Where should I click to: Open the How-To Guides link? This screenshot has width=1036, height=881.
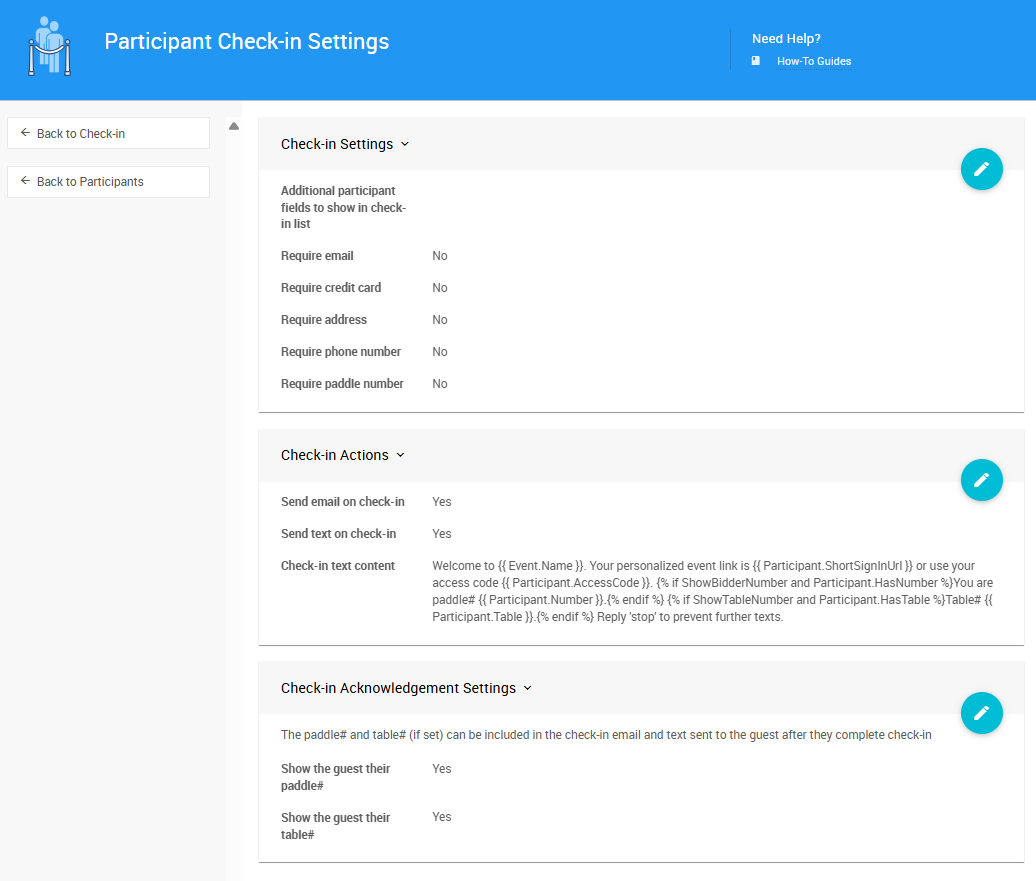click(x=813, y=61)
